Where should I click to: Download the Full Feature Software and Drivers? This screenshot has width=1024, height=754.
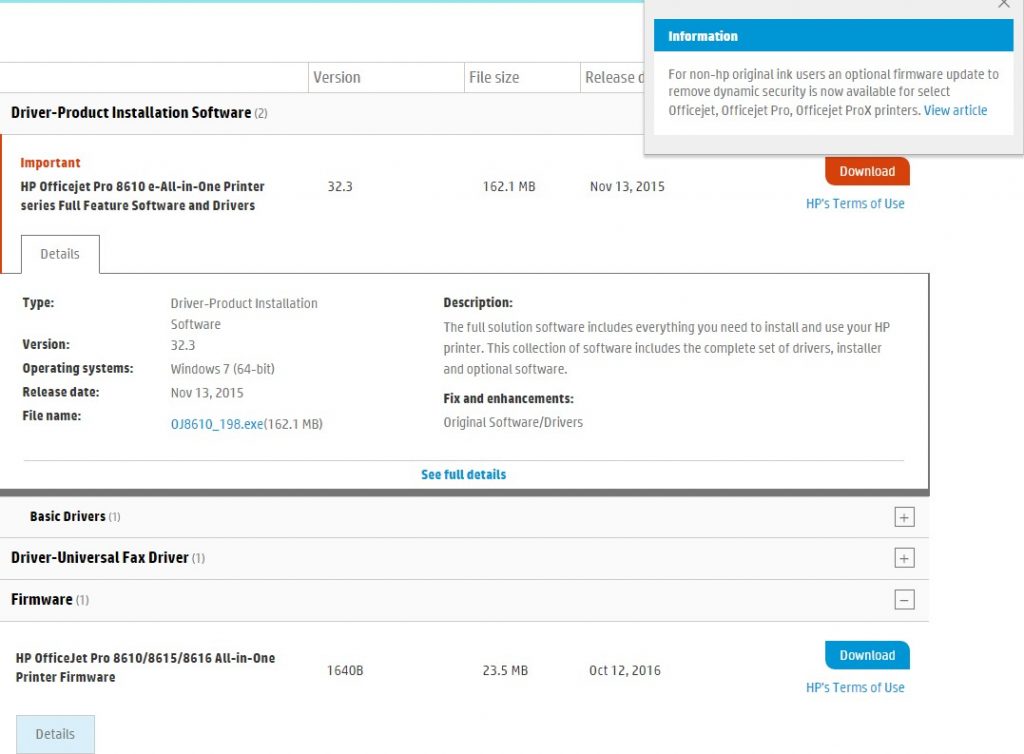(x=867, y=171)
